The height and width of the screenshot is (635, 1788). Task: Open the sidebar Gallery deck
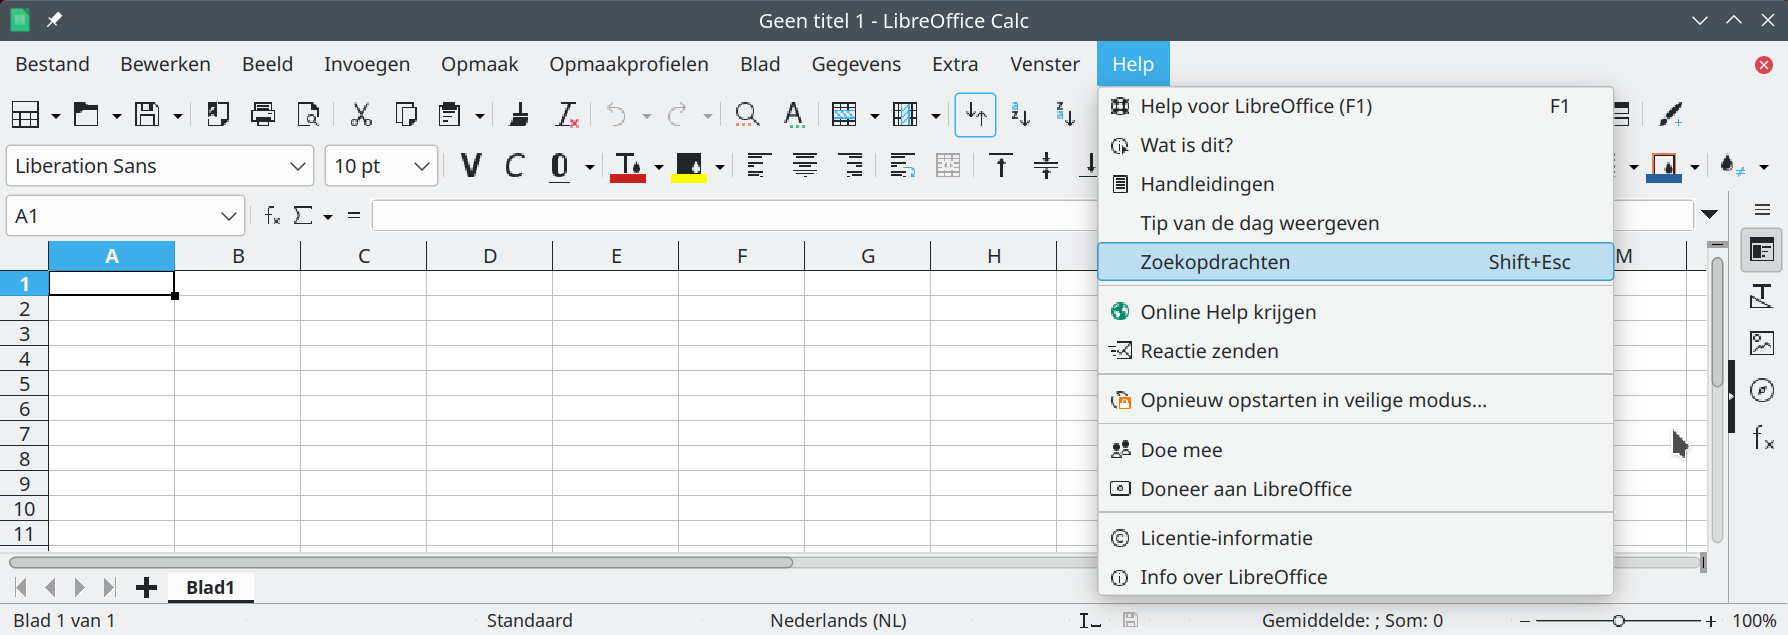point(1762,343)
